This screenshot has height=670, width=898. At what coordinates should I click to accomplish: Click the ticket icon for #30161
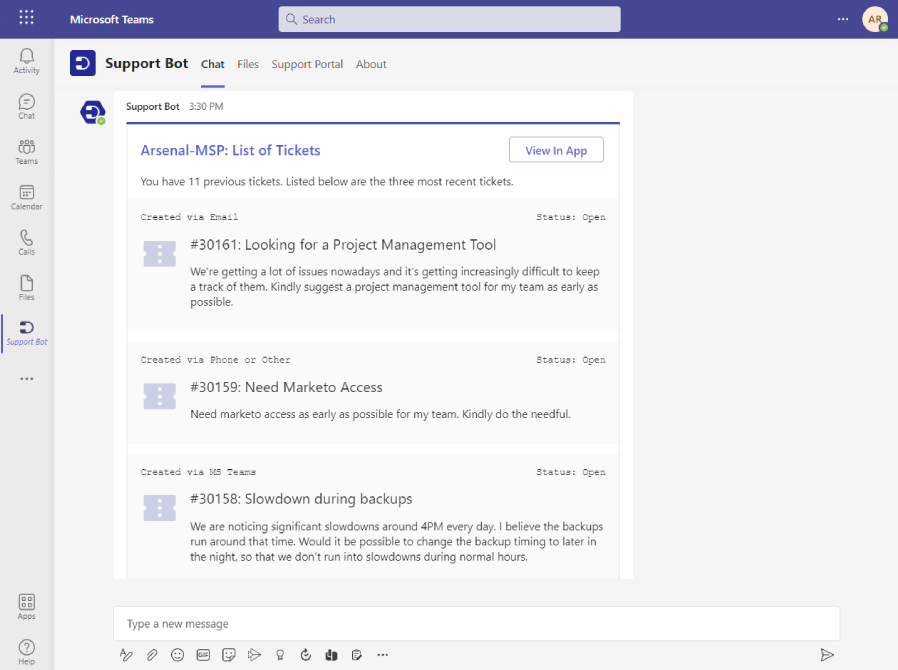pyautogui.click(x=159, y=254)
